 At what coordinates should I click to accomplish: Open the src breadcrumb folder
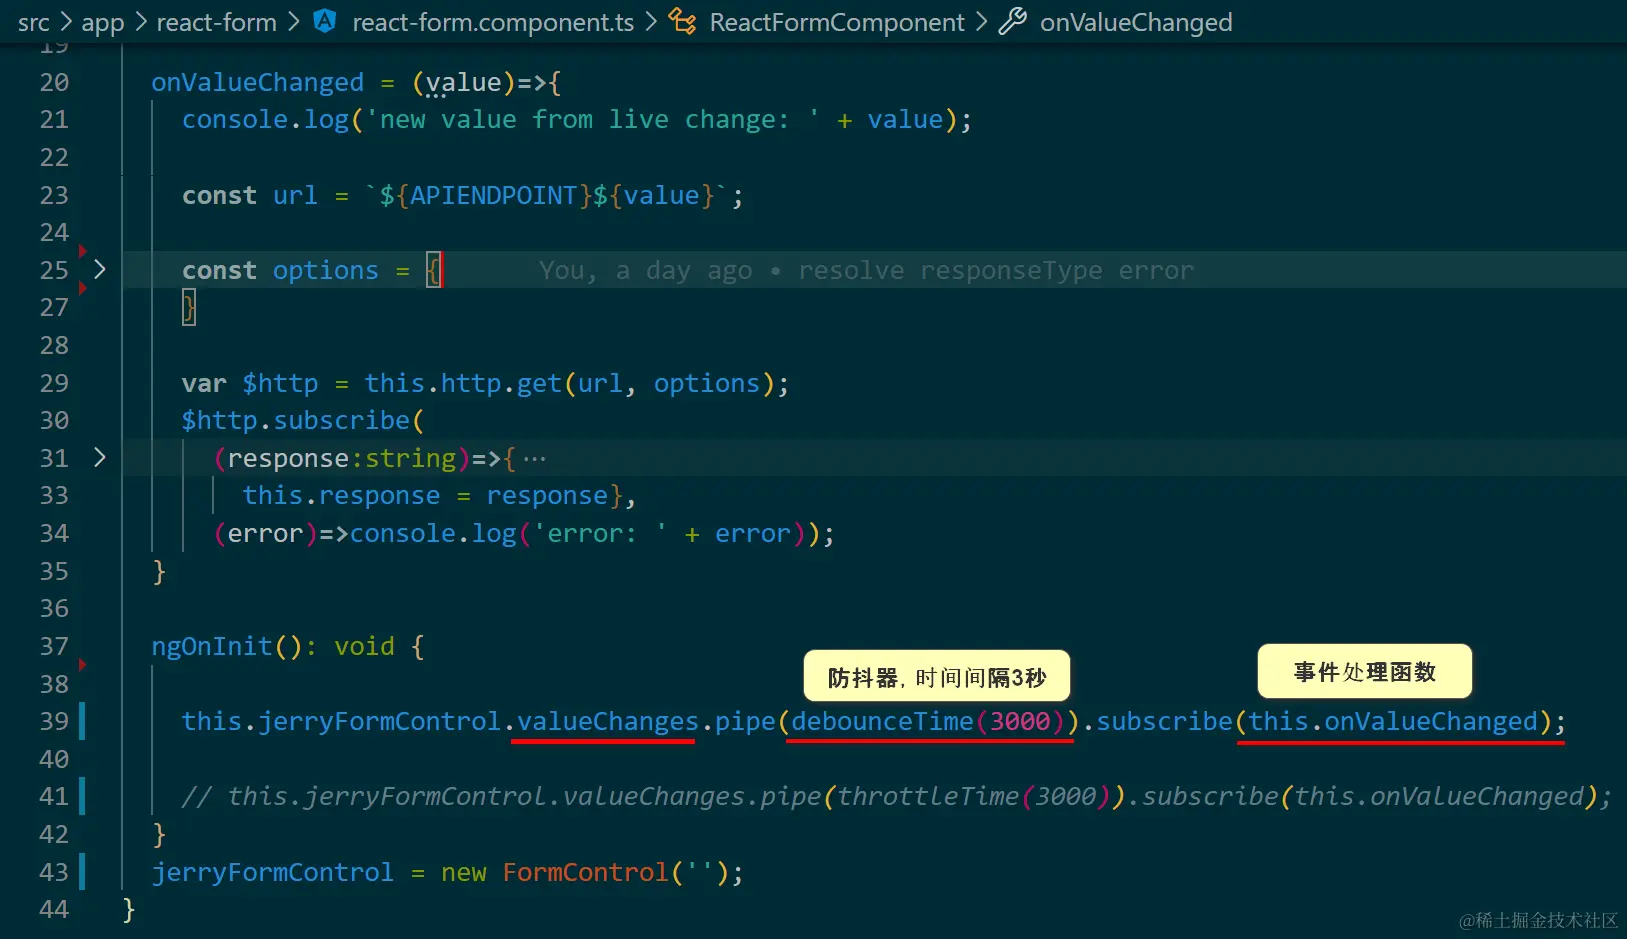click(34, 22)
